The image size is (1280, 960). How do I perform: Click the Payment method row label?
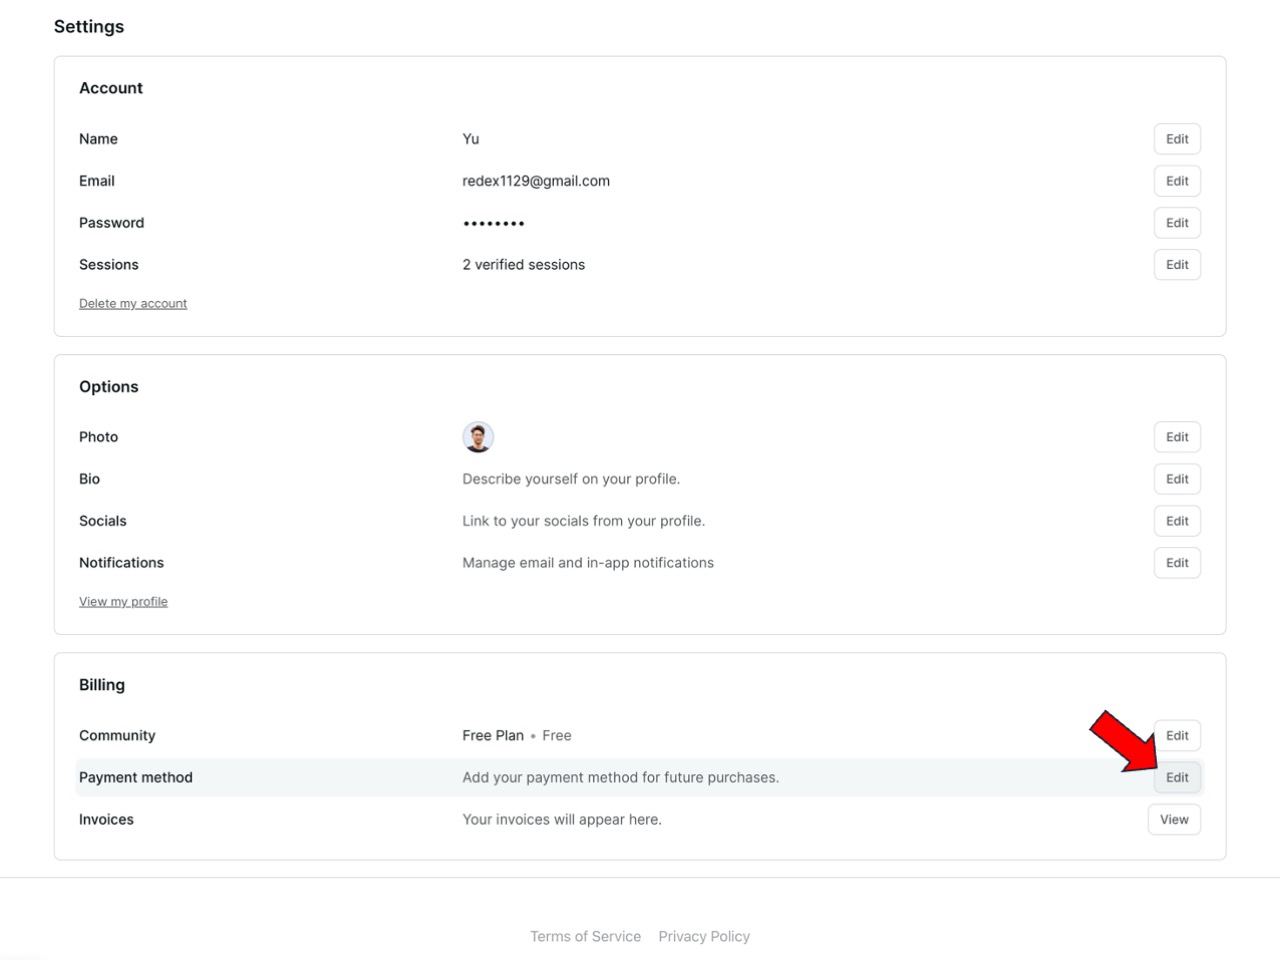[136, 778]
